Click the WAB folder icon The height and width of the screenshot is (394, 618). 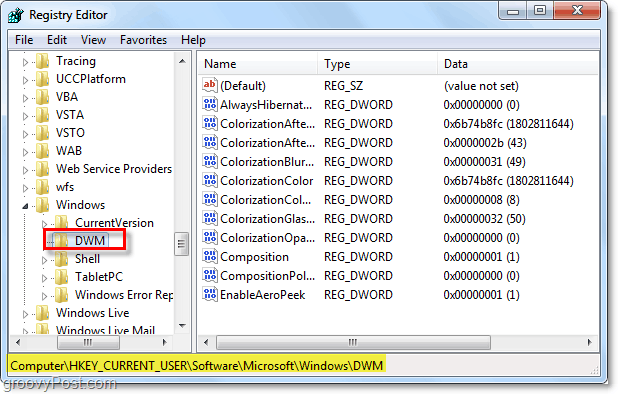click(x=43, y=151)
